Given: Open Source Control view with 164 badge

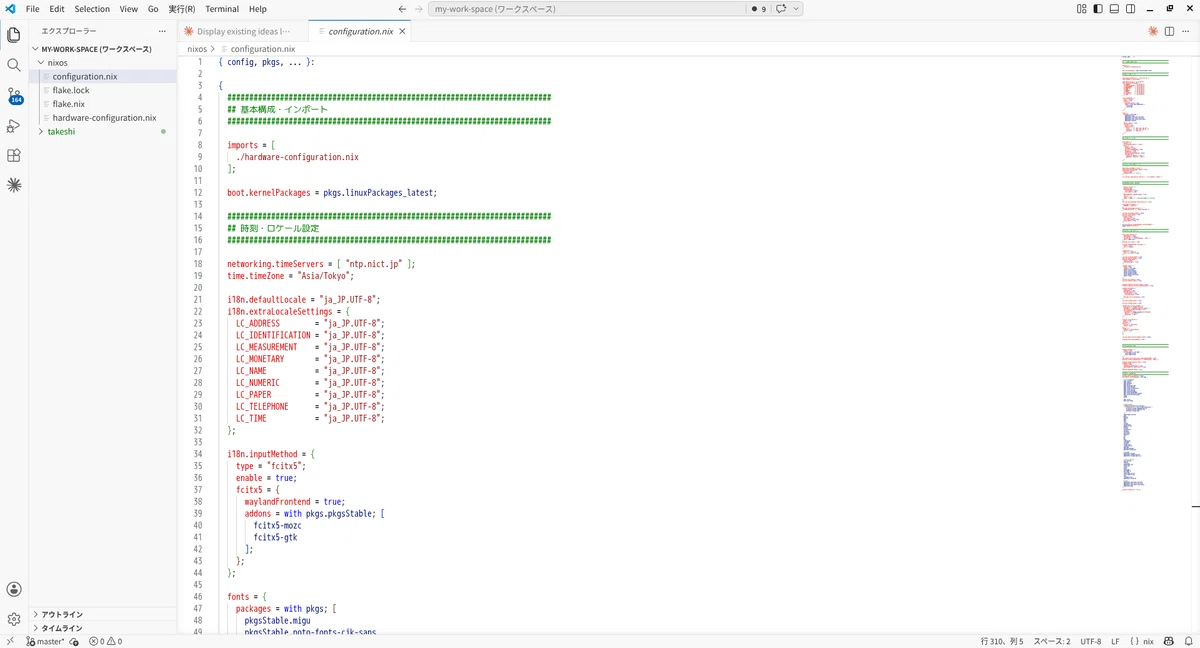Looking at the screenshot, I should (x=14, y=96).
